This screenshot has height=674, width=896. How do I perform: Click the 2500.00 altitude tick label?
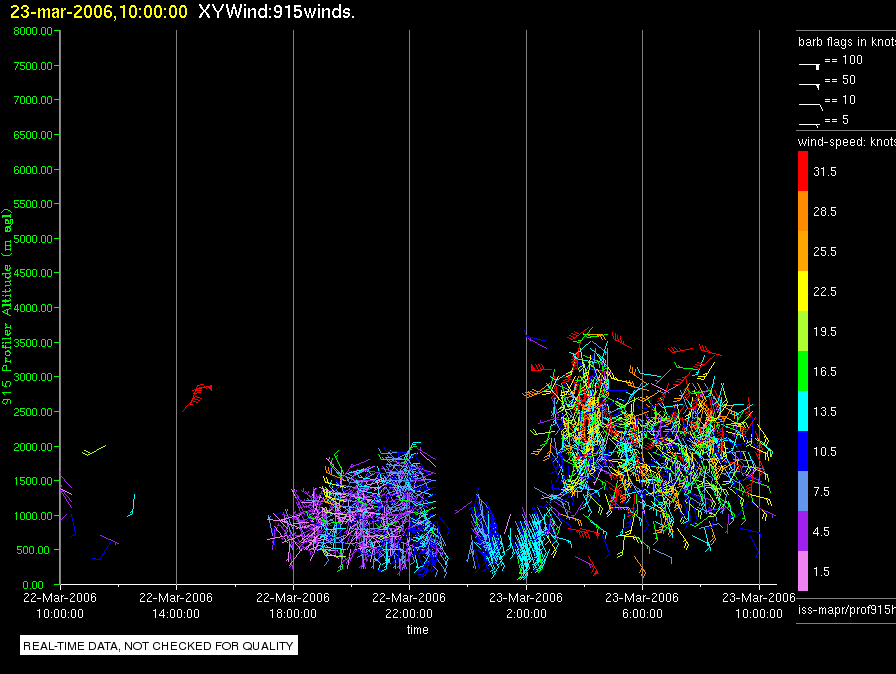33,412
